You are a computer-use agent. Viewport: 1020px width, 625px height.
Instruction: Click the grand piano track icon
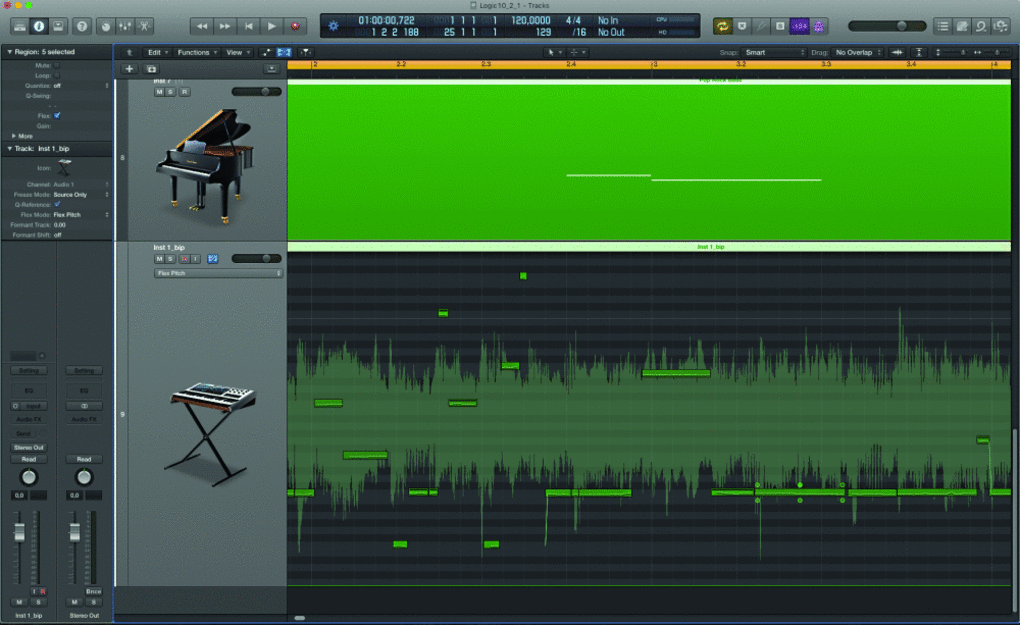coord(204,166)
